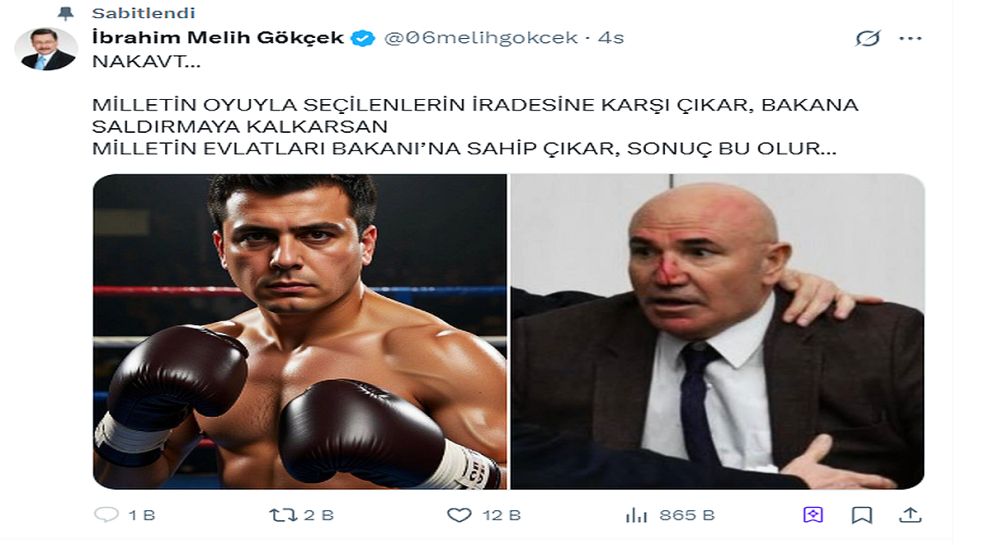990x545 pixels.
Task: Open the profile avatar picture
Action: pyautogui.click(x=46, y=49)
